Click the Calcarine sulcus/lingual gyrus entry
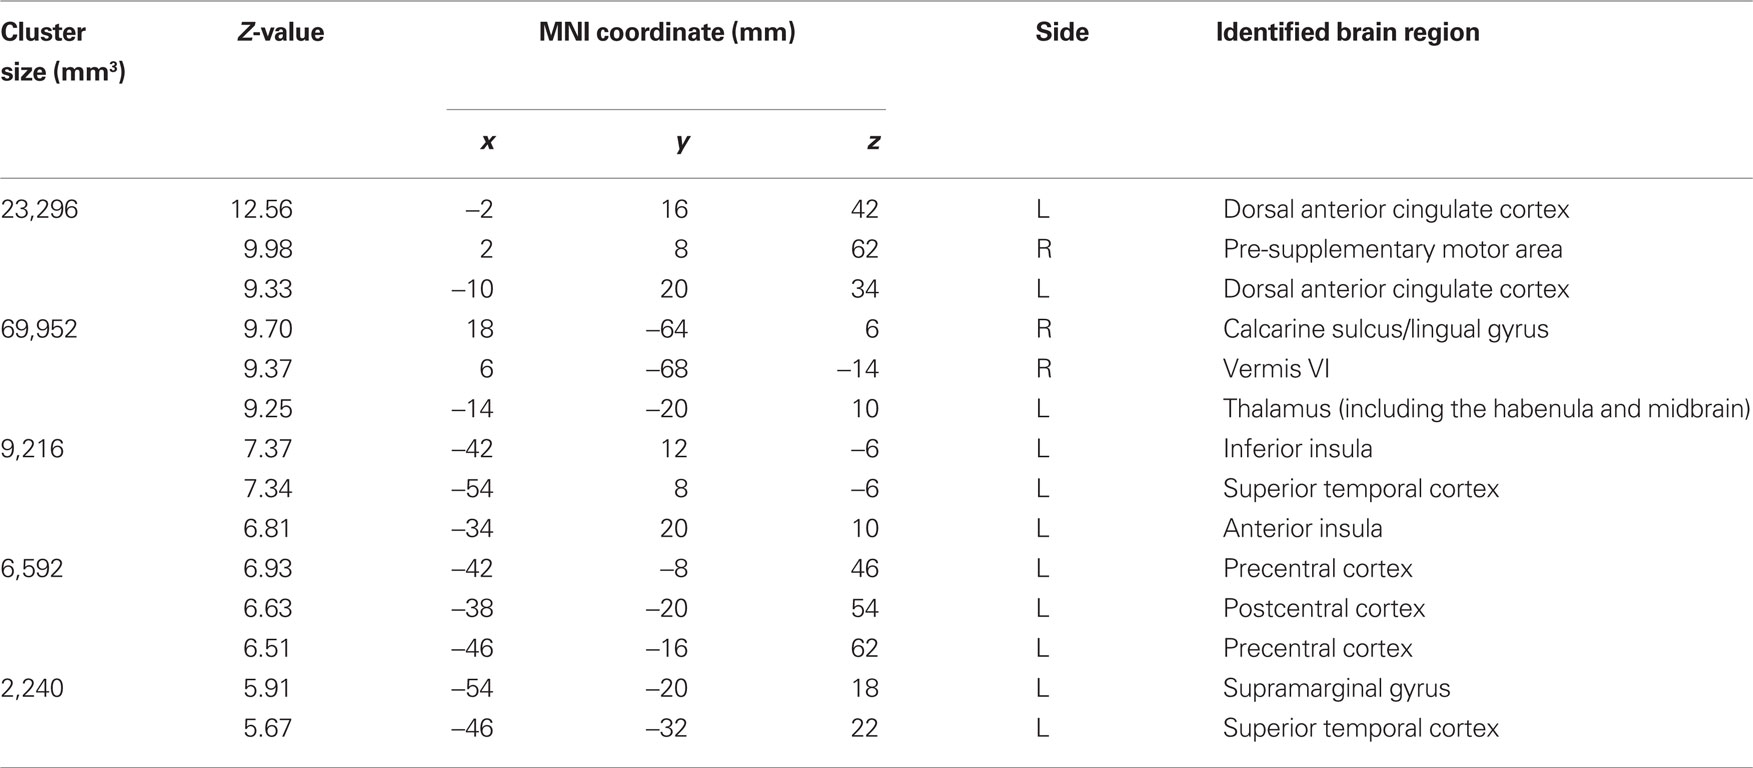 point(1385,329)
